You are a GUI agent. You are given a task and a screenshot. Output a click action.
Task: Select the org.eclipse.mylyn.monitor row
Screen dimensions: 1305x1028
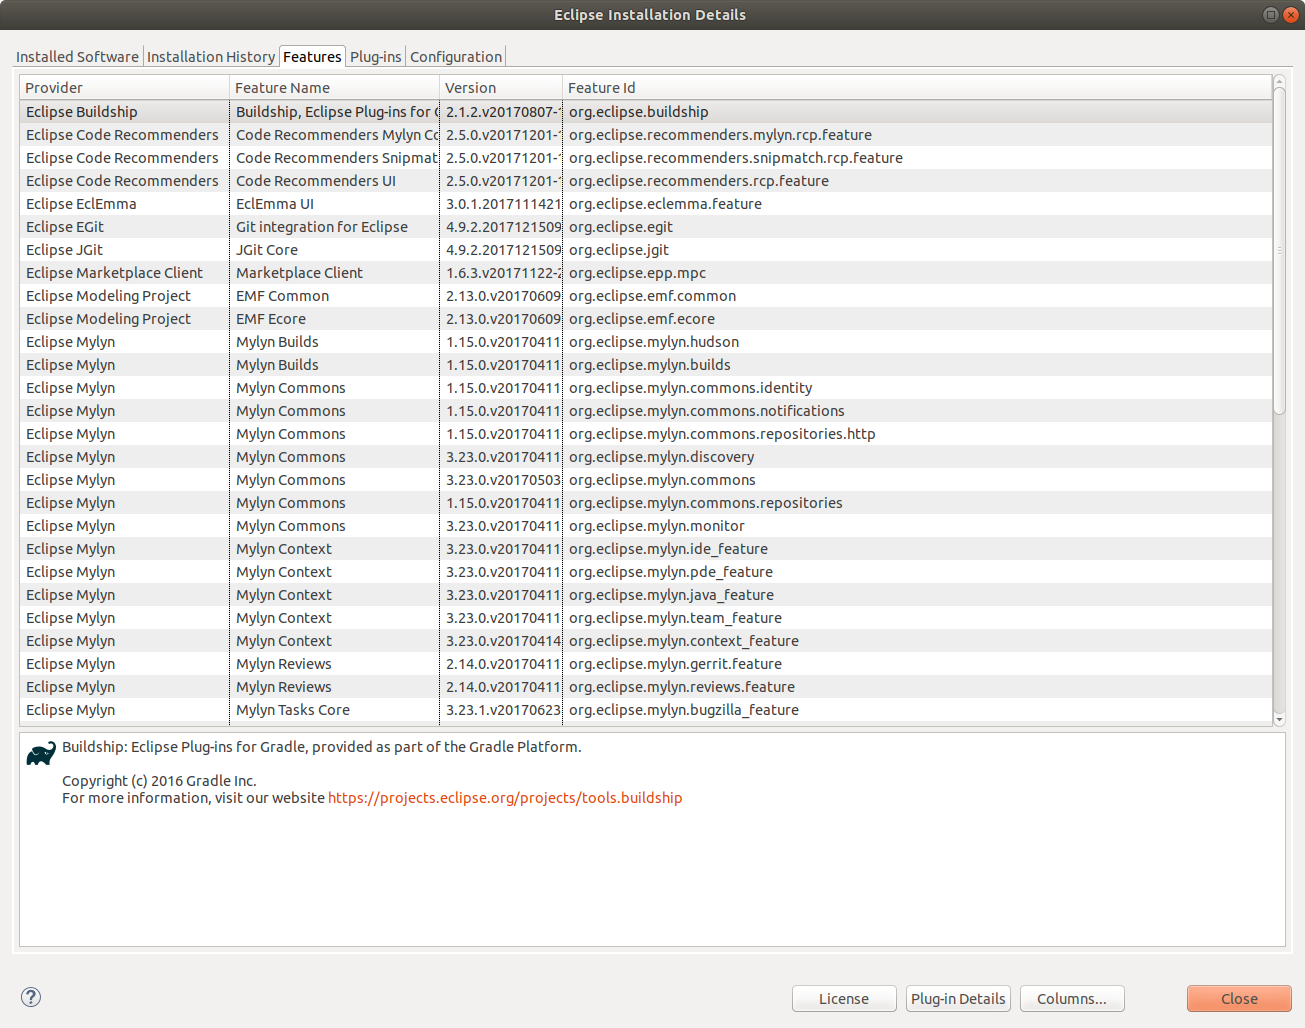click(646, 526)
